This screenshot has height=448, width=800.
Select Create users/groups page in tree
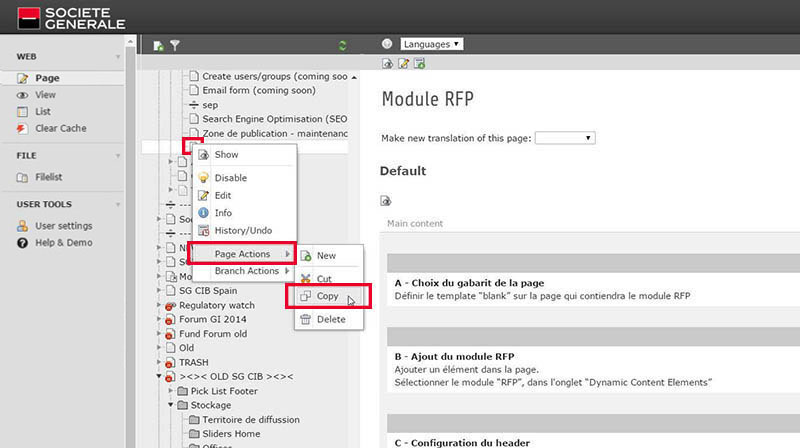[x=274, y=76]
